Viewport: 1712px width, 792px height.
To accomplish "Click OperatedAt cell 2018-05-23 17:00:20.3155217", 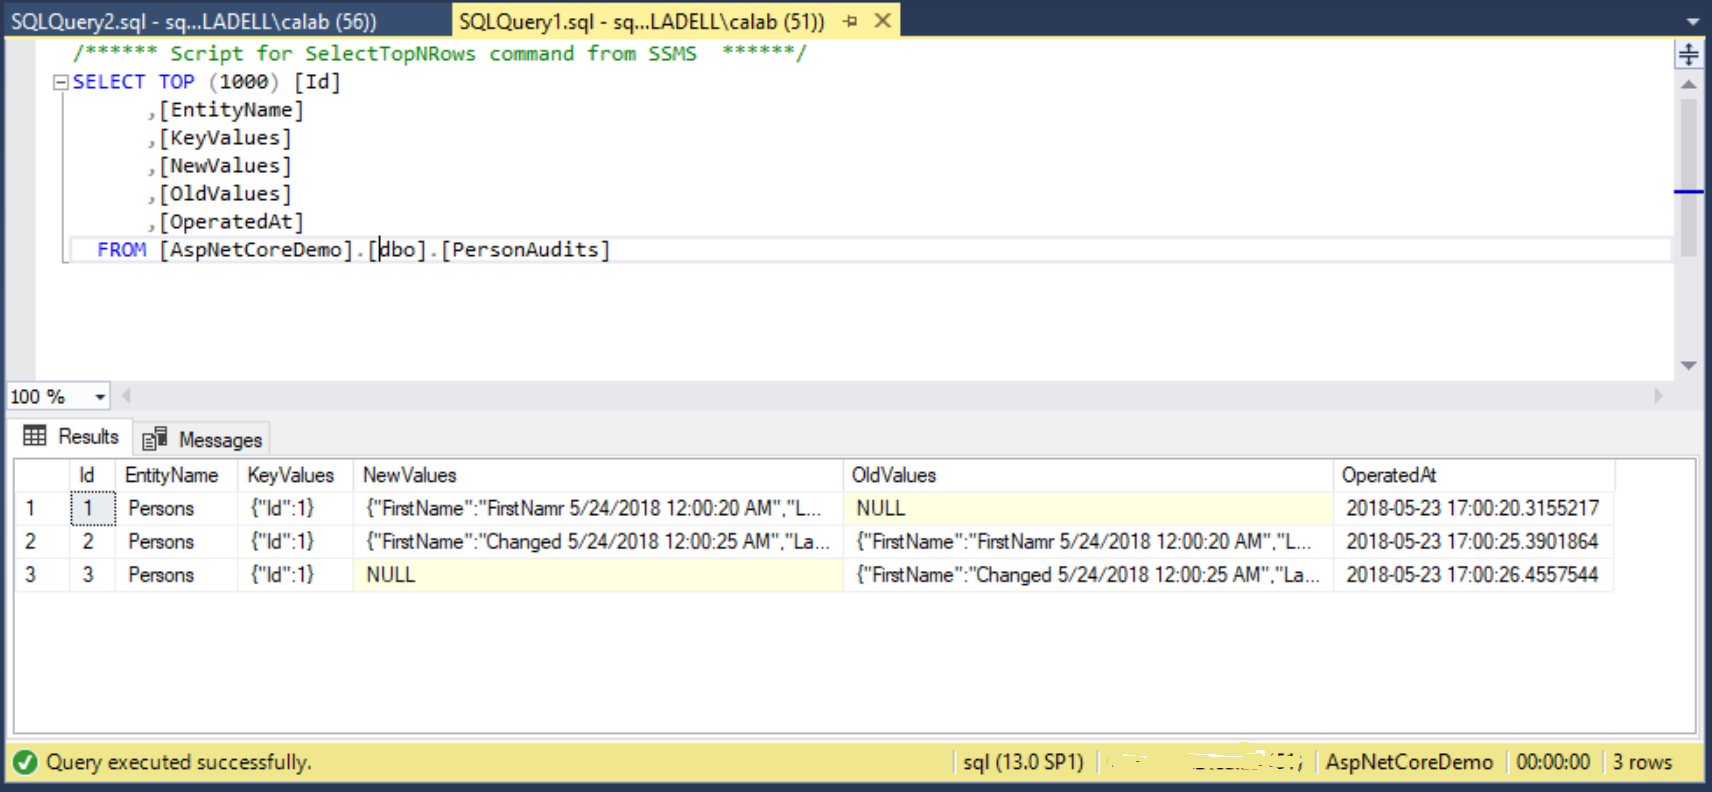I will [1474, 508].
